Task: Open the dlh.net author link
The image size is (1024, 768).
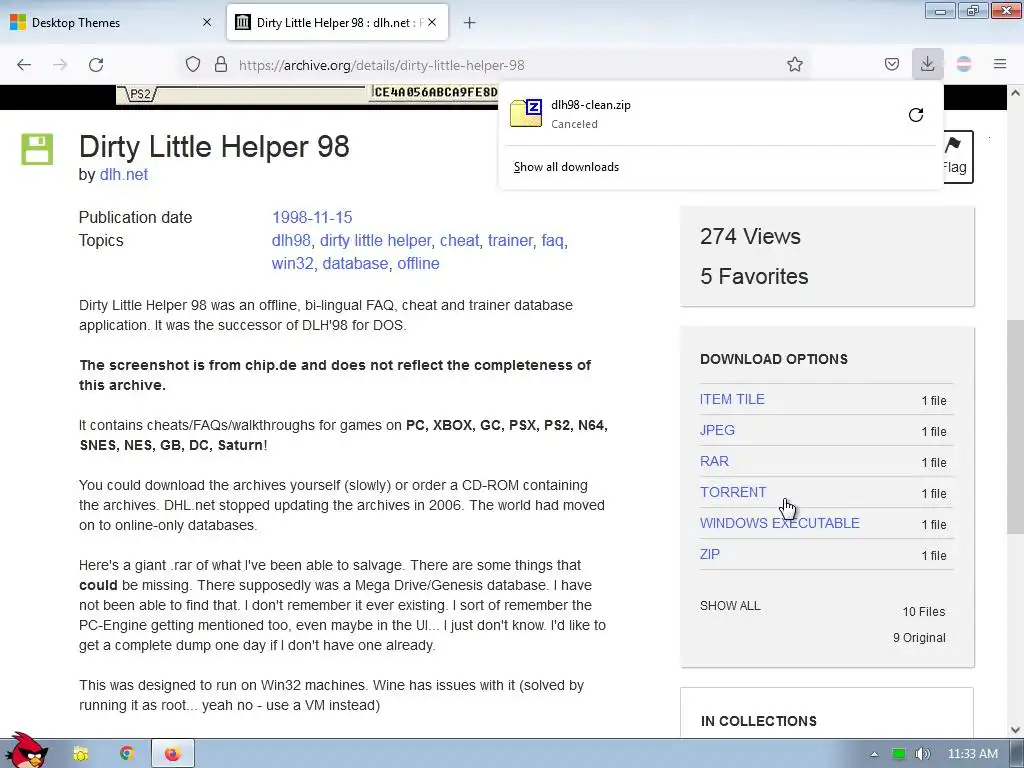Action: pyautogui.click(x=123, y=174)
